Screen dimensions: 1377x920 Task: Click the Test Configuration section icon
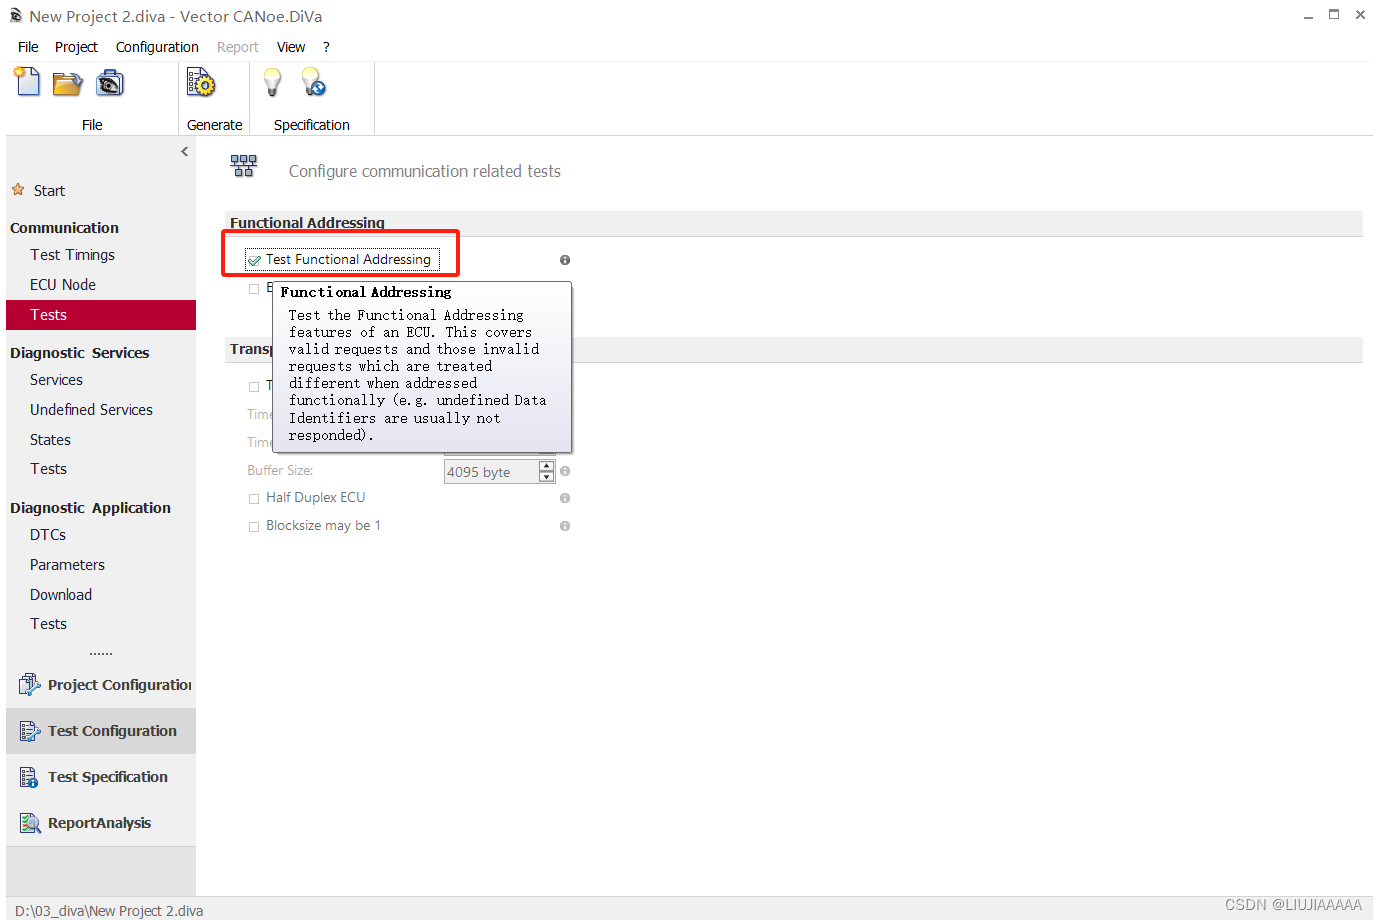pyautogui.click(x=30, y=731)
